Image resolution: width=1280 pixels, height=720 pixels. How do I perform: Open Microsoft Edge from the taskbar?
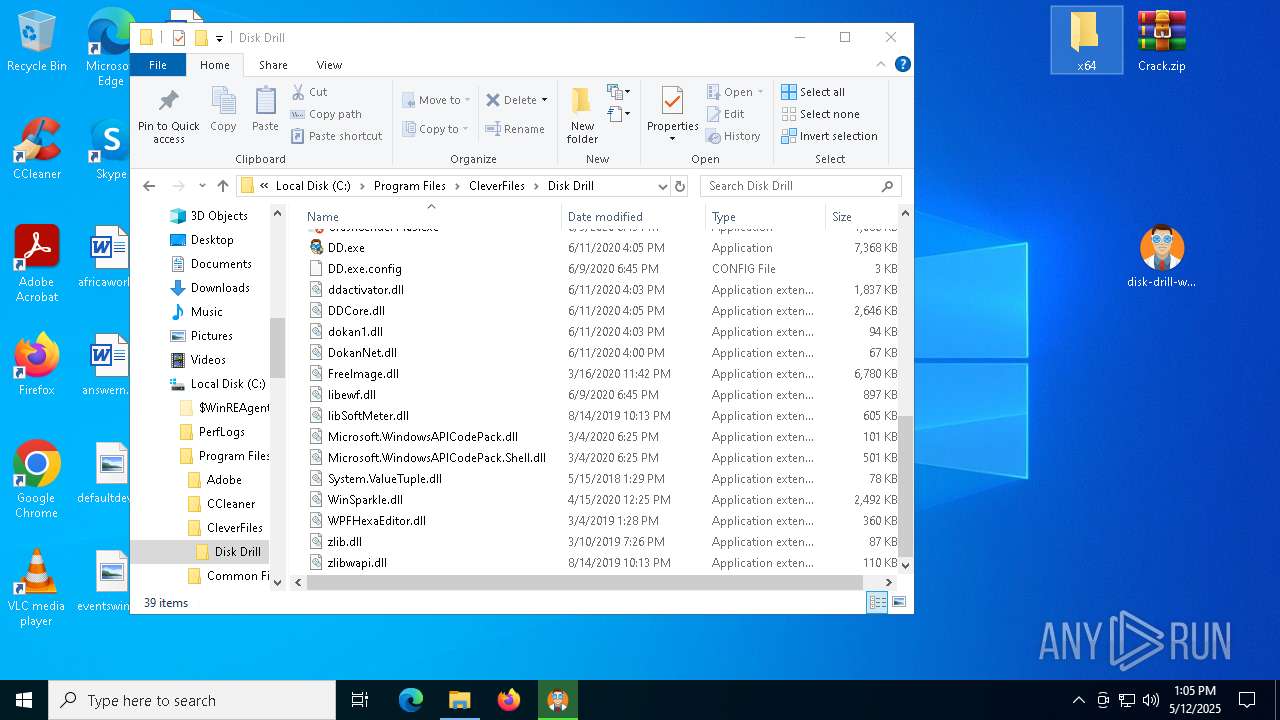411,700
